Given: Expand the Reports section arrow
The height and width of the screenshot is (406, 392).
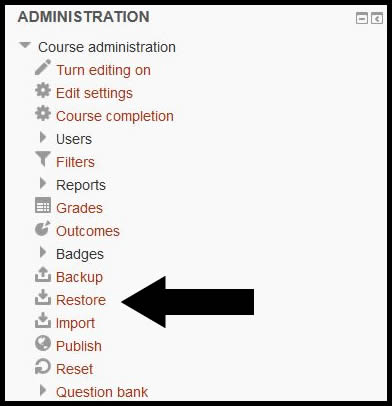Looking at the screenshot, I should pyautogui.click(x=43, y=183).
